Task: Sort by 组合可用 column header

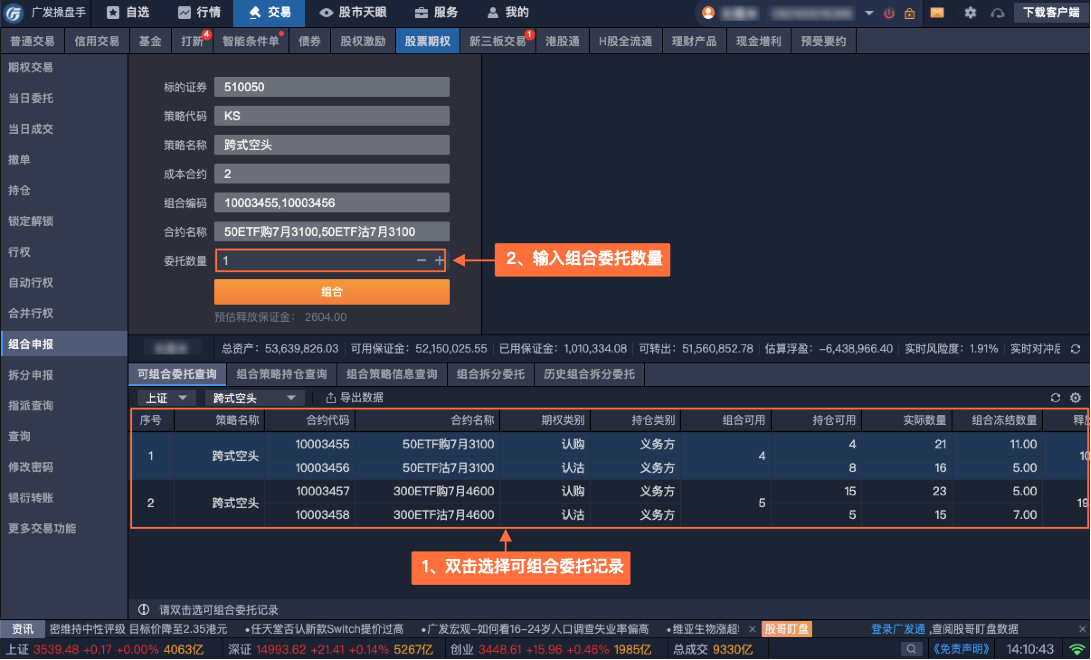Action: pos(726,420)
